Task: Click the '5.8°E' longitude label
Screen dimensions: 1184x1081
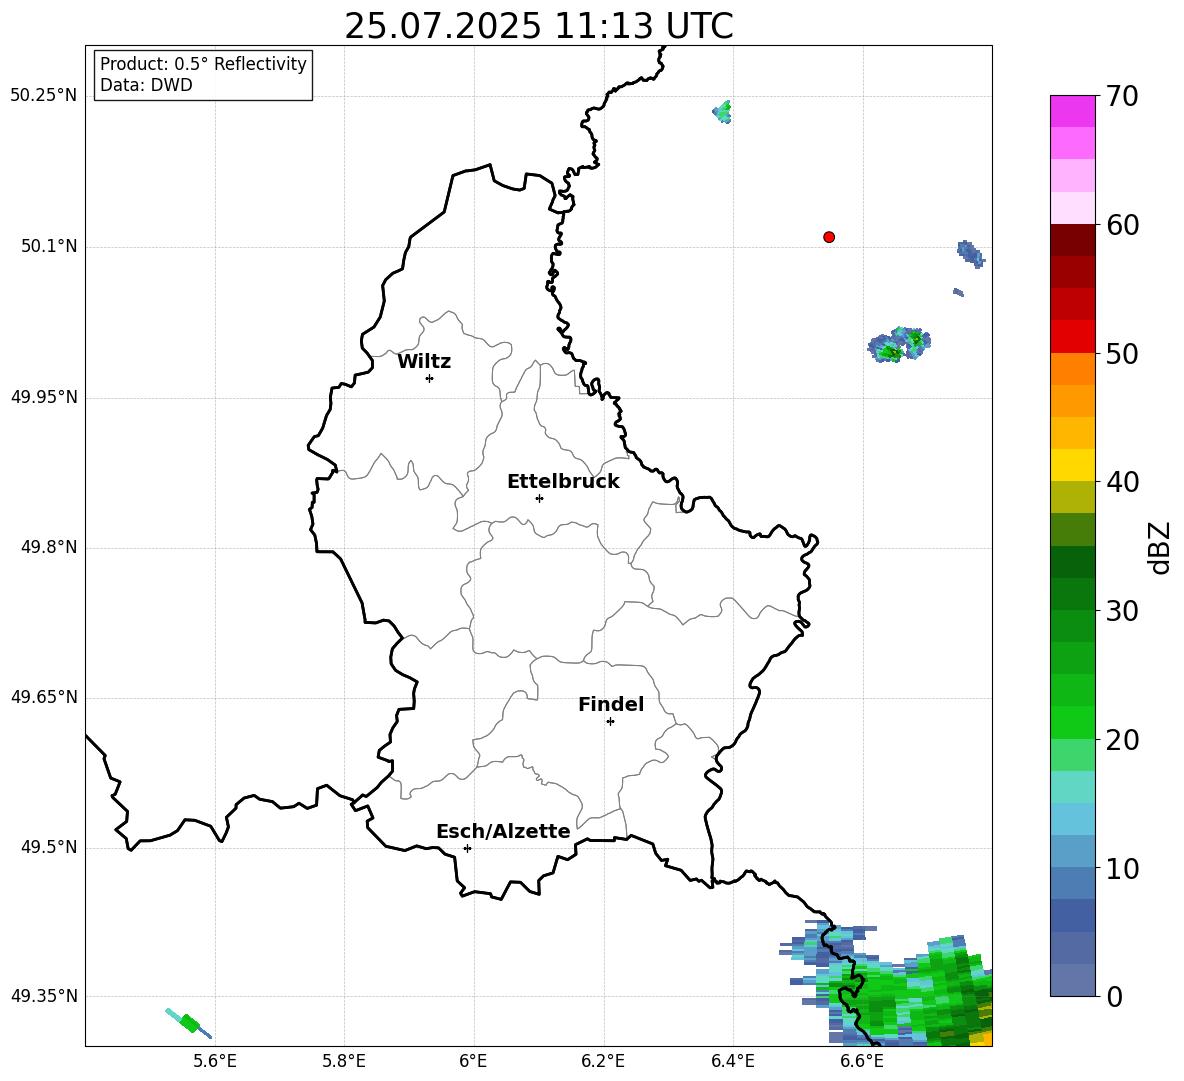Action: pyautogui.click(x=344, y=1061)
